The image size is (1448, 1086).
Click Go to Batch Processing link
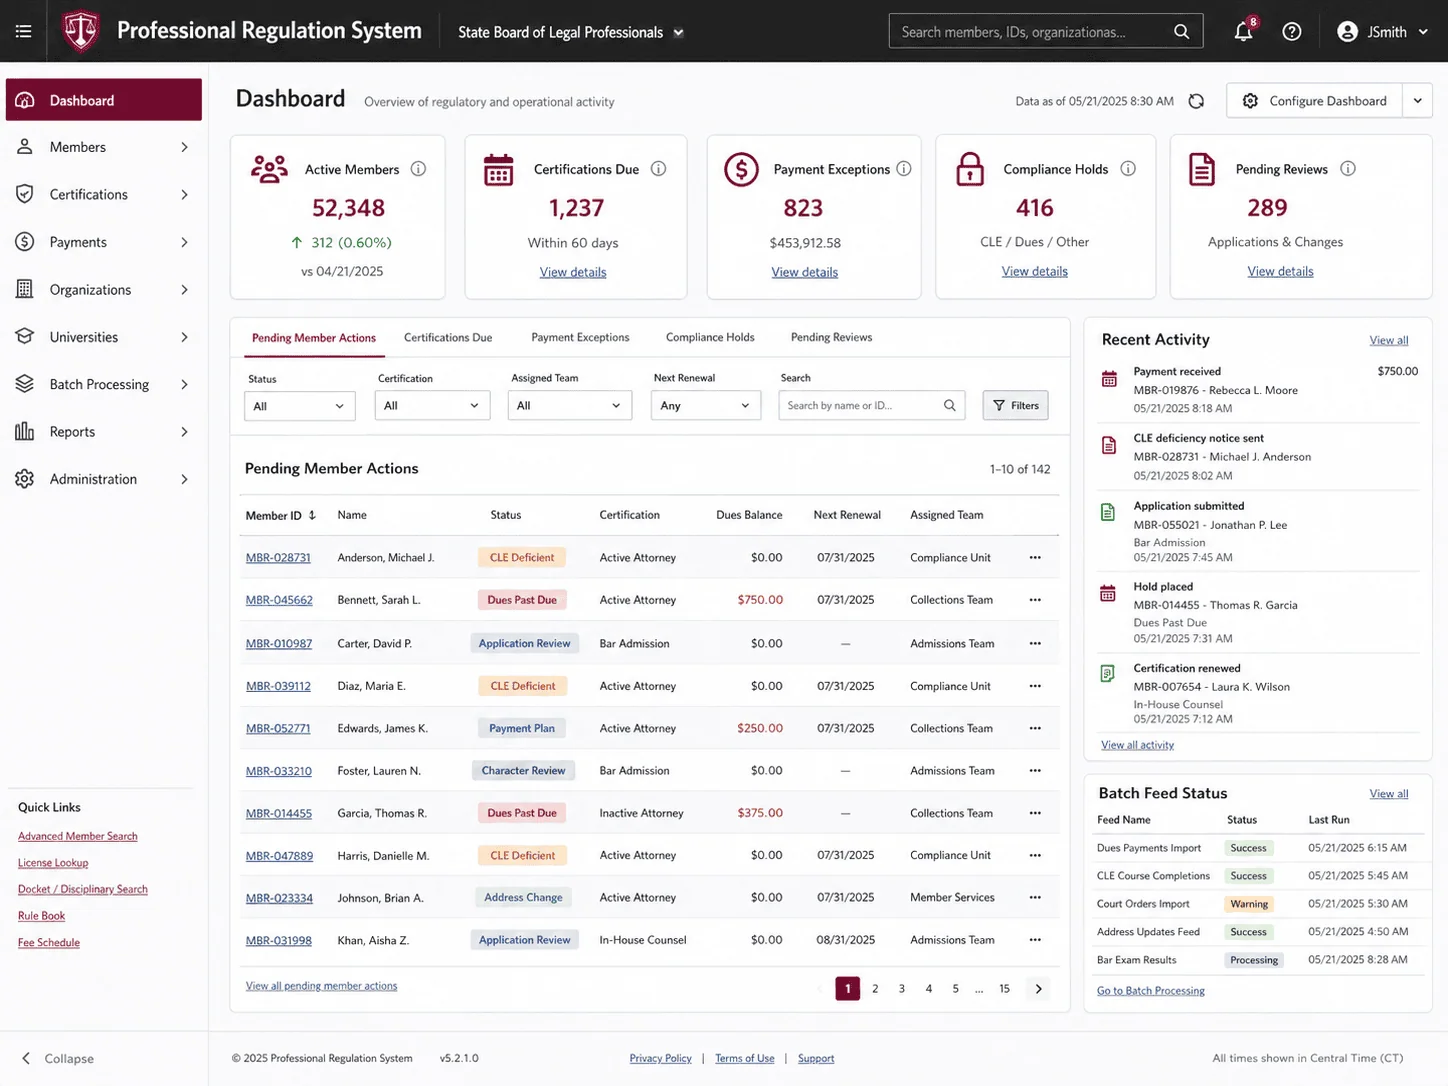[x=1151, y=991]
